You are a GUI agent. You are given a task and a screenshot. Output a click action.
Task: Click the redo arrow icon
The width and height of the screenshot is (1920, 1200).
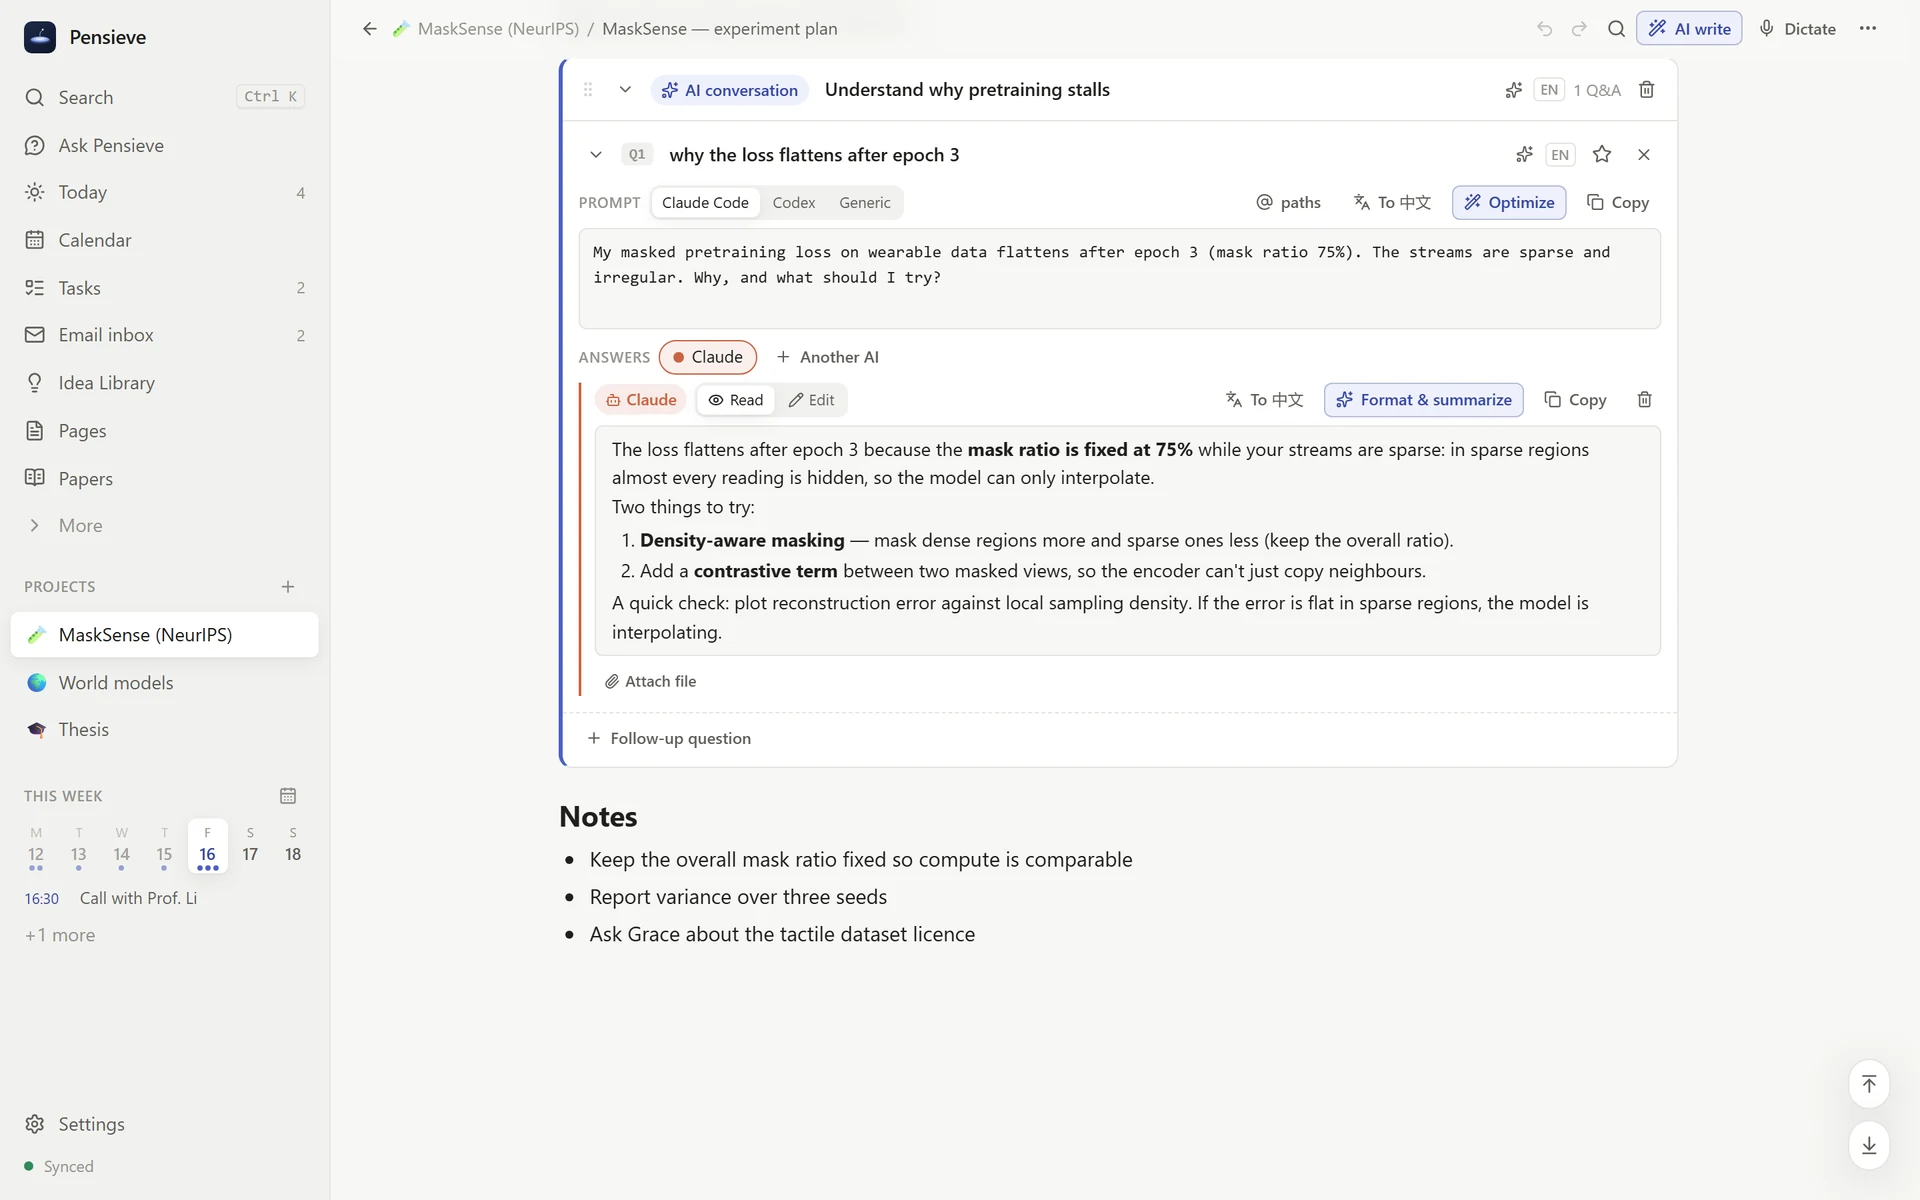1579,29
